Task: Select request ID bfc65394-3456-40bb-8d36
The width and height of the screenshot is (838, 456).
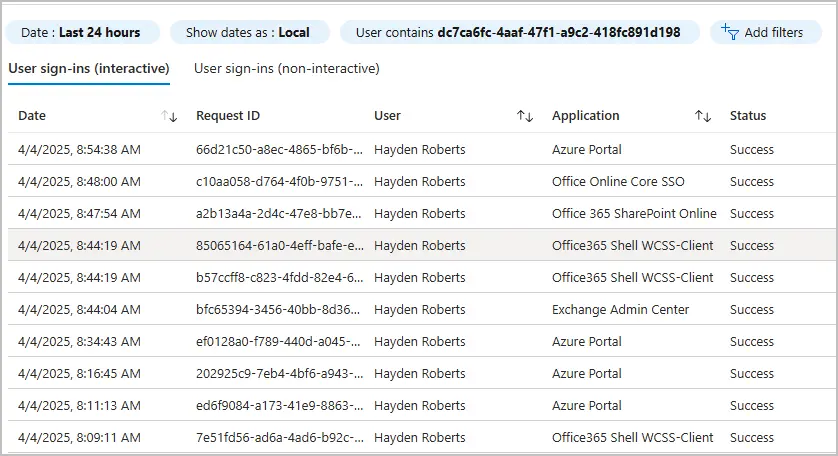Action: pos(278,310)
